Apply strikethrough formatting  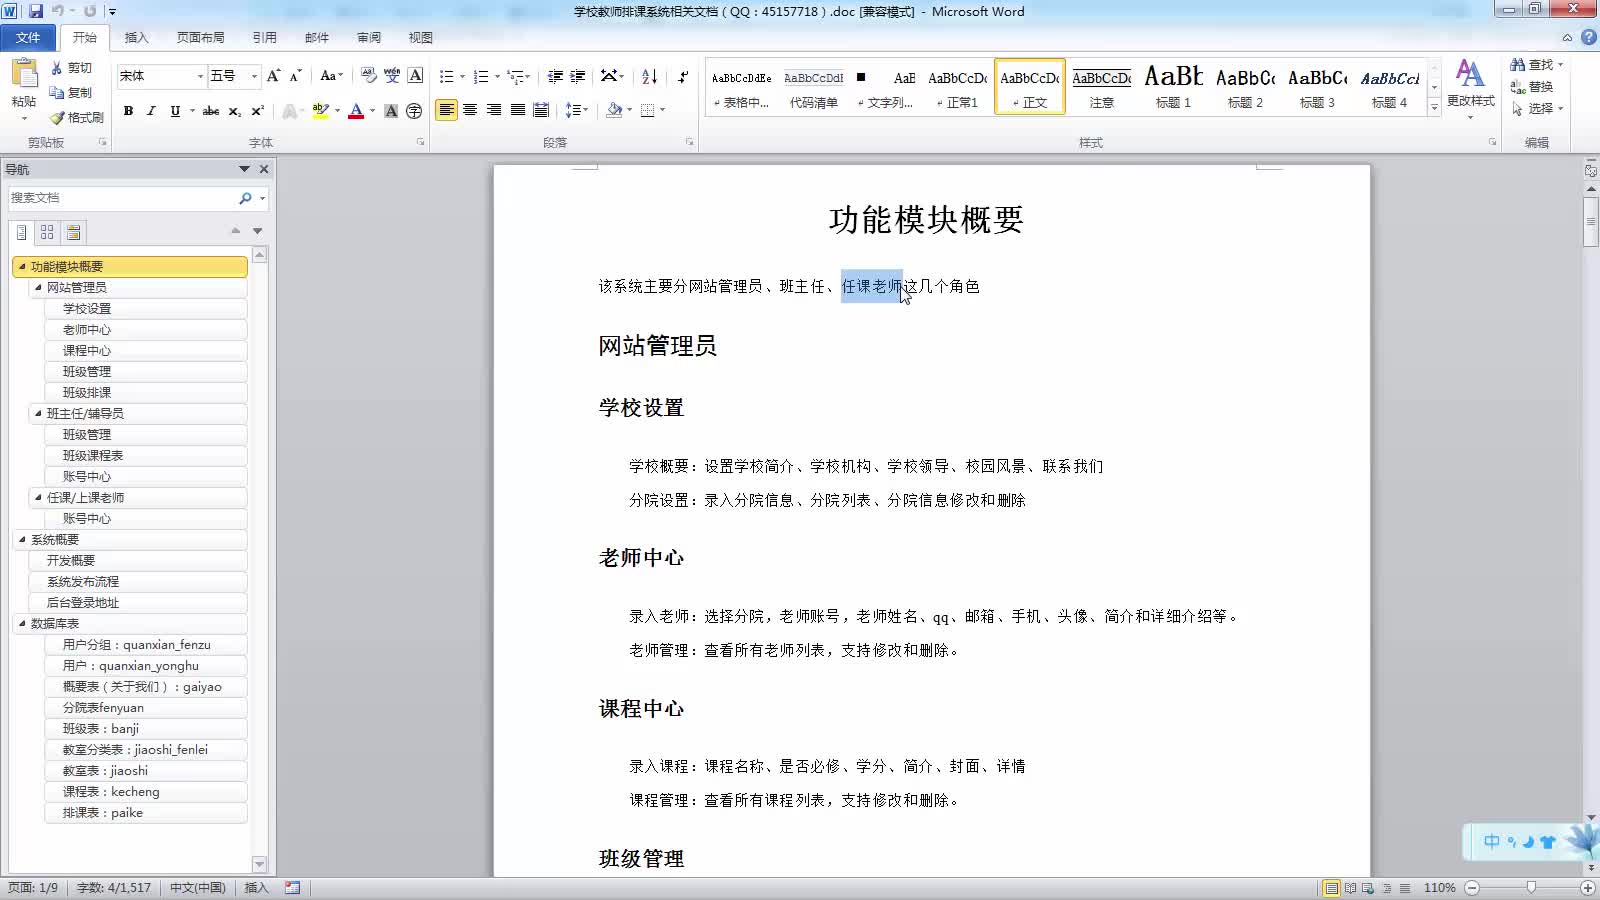coord(210,111)
